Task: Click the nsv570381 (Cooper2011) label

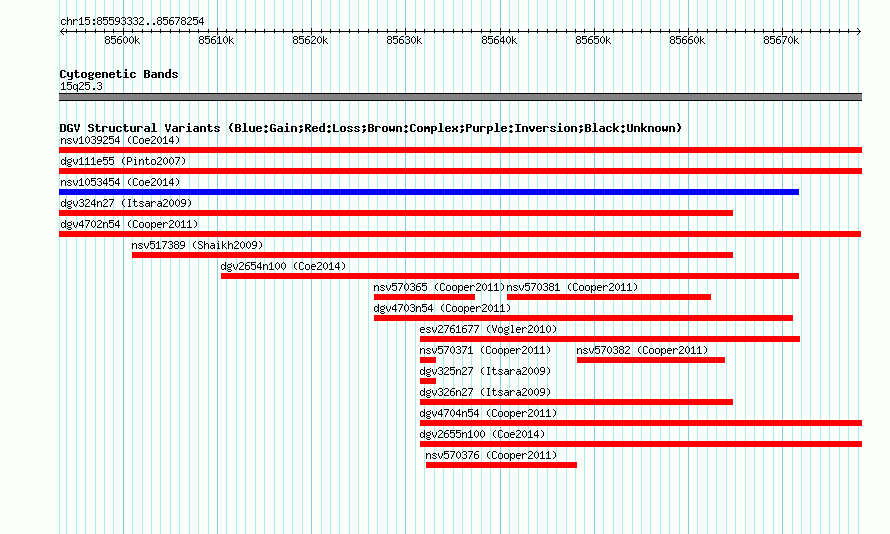Action: pyautogui.click(x=572, y=287)
